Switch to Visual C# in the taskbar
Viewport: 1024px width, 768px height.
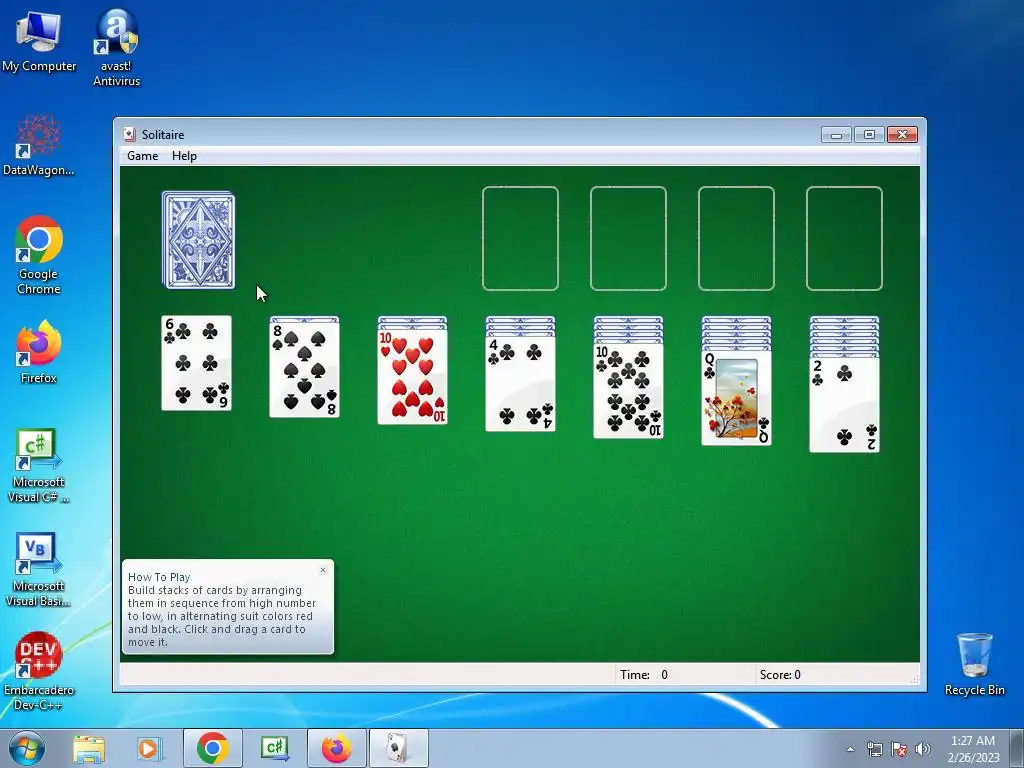click(x=274, y=748)
